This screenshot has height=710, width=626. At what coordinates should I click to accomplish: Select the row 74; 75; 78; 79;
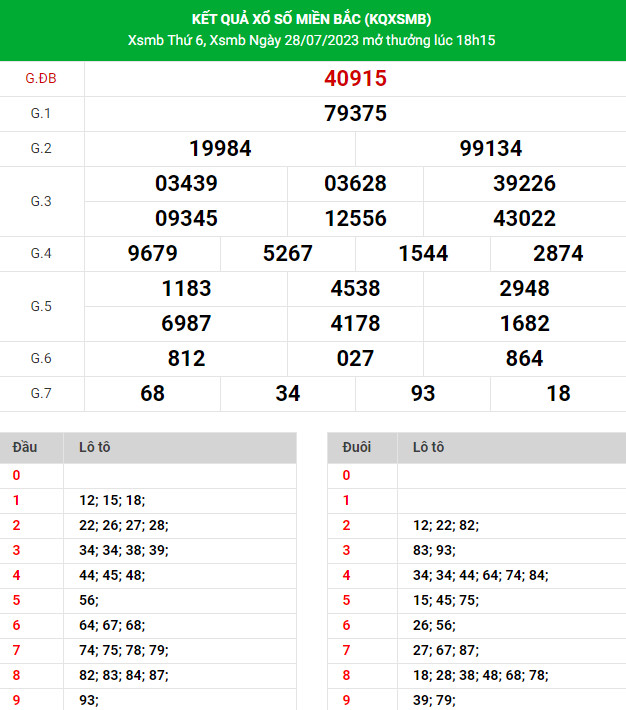point(148,650)
